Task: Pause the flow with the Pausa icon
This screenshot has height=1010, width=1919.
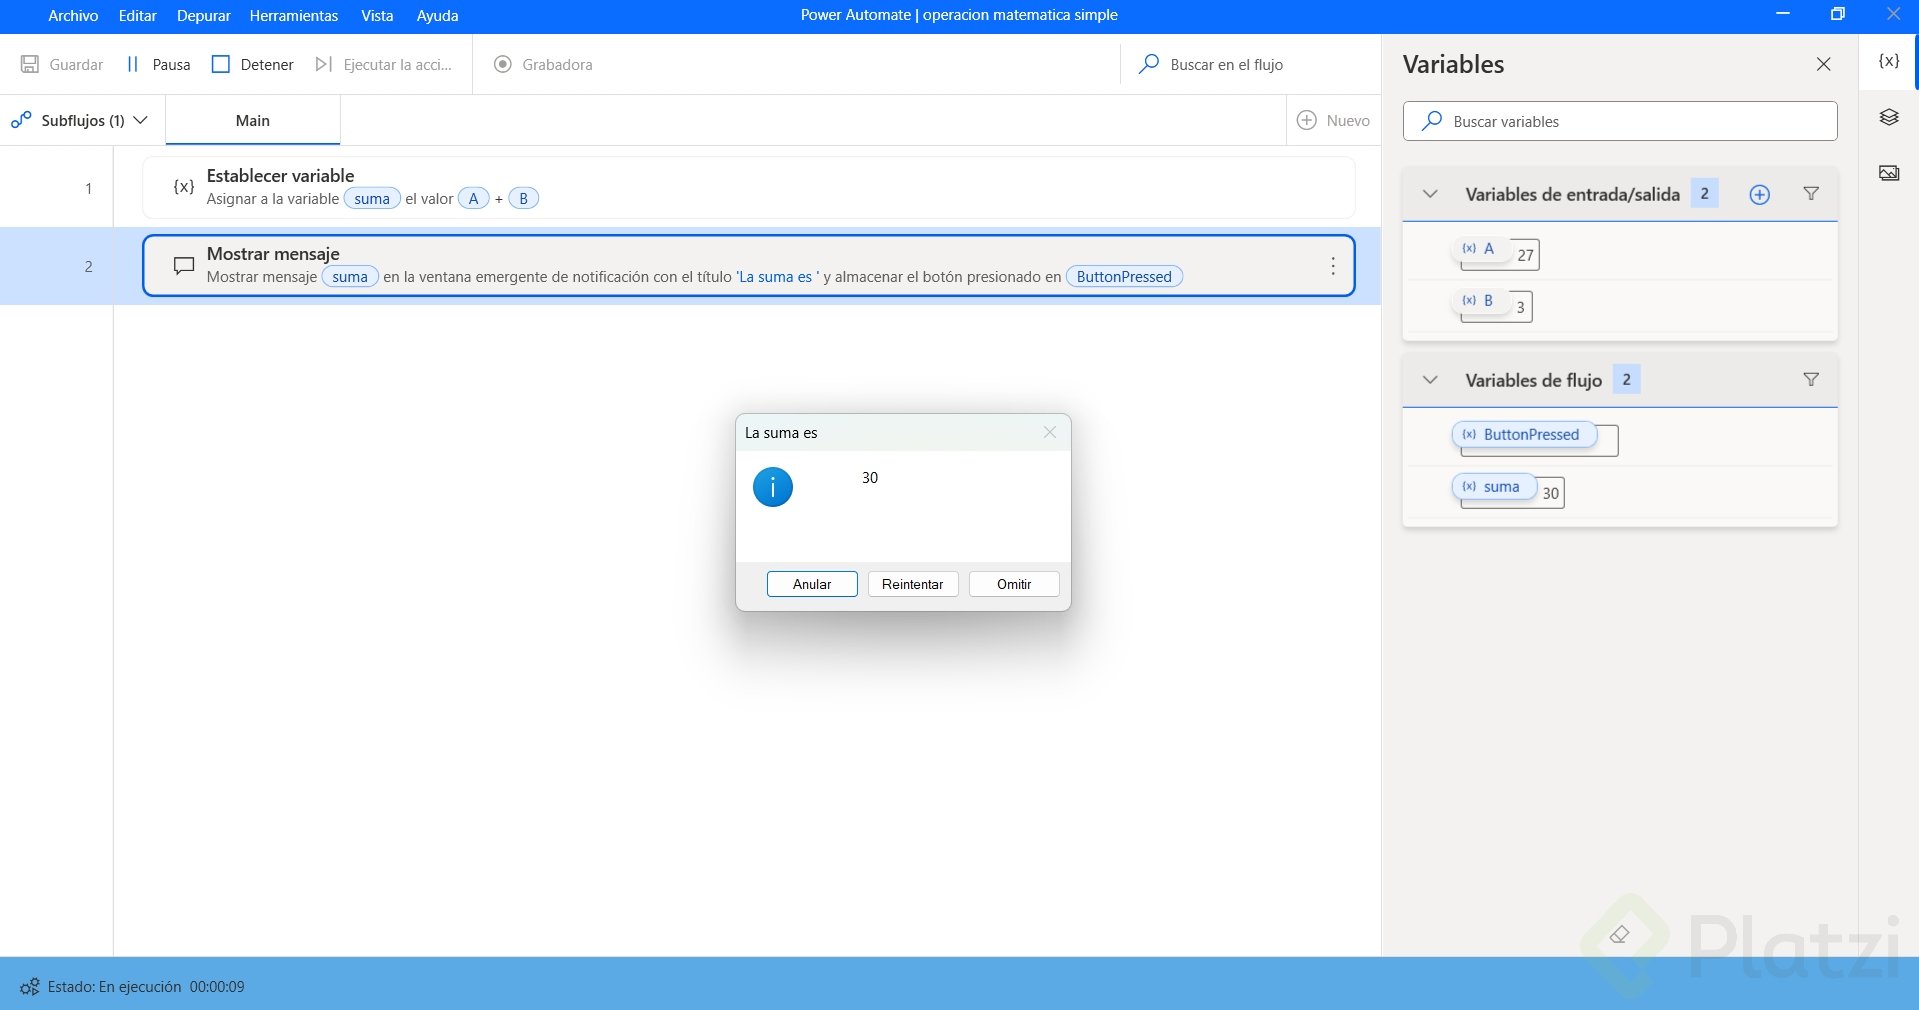Action: tap(132, 64)
